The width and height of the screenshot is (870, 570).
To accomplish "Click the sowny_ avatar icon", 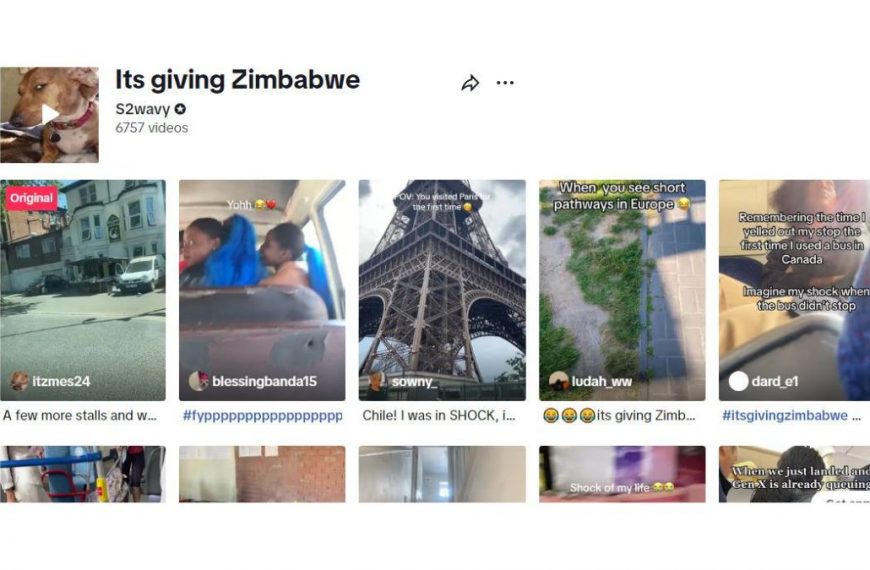I will pyautogui.click(x=378, y=381).
